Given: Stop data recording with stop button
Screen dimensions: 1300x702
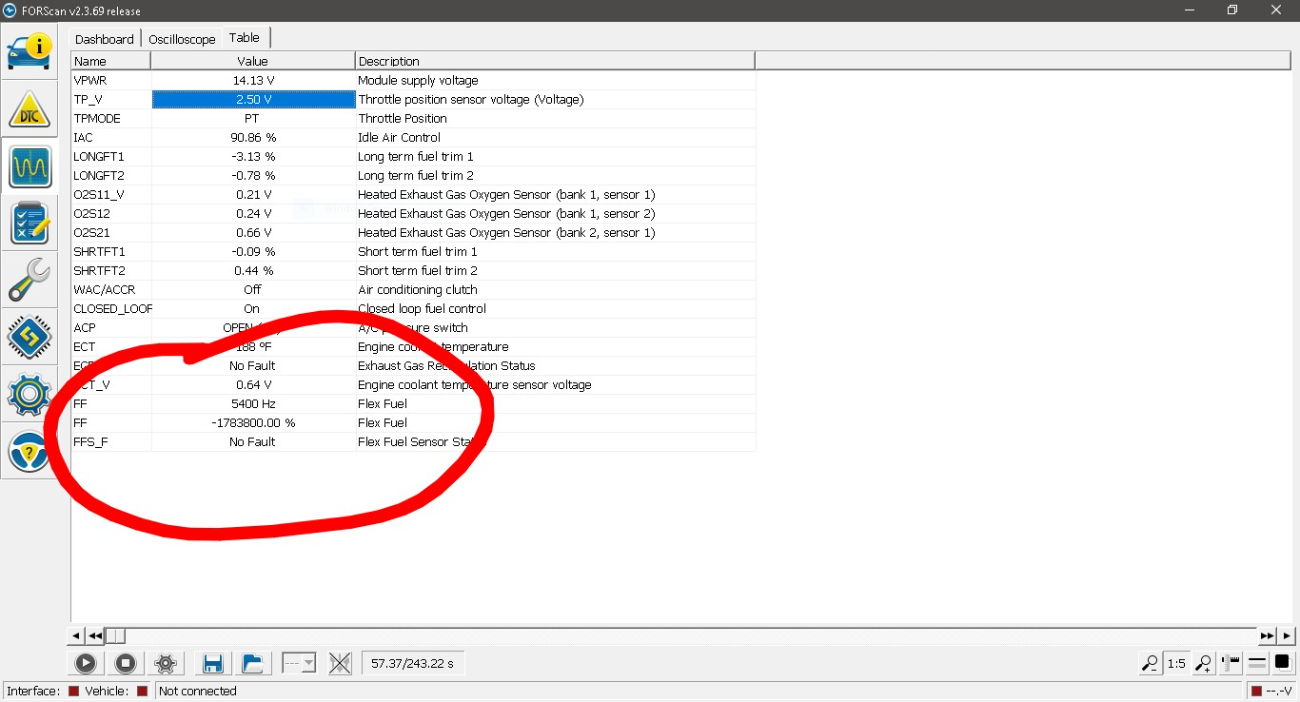Looking at the screenshot, I should [x=125, y=663].
